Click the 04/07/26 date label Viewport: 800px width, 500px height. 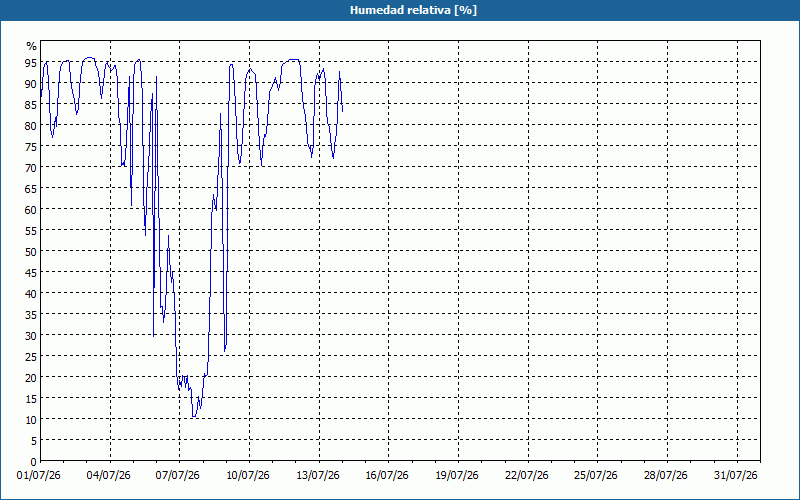[x=109, y=476]
